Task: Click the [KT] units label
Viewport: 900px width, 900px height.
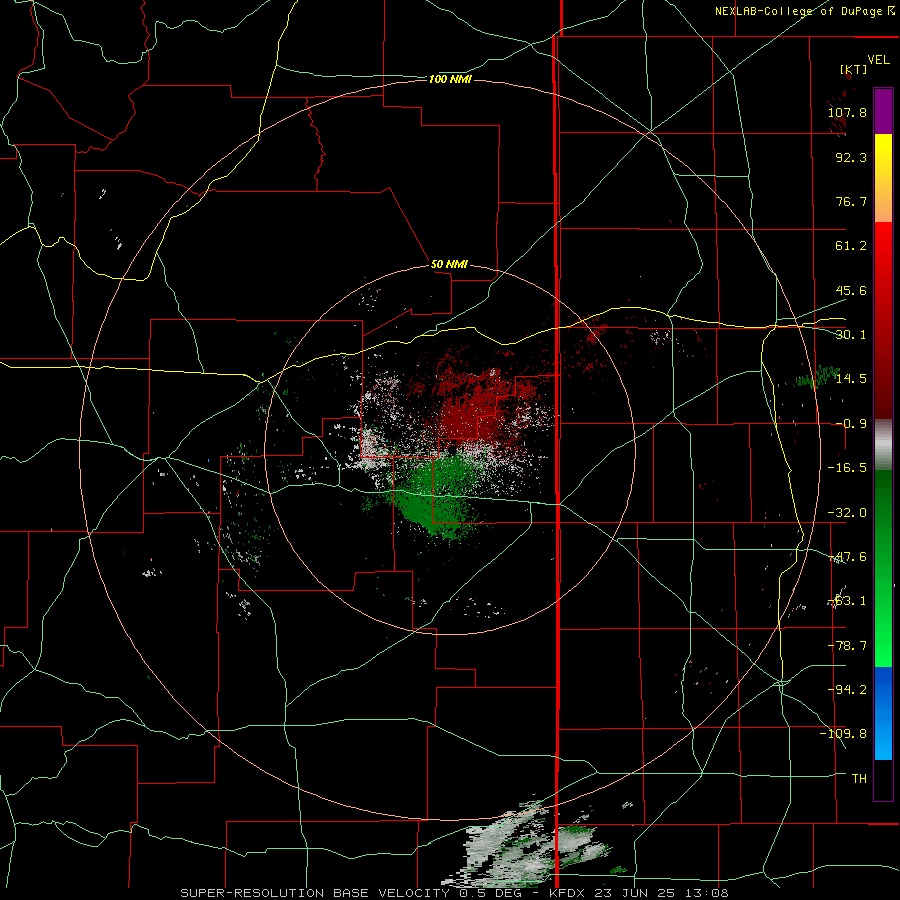Action: coord(854,69)
